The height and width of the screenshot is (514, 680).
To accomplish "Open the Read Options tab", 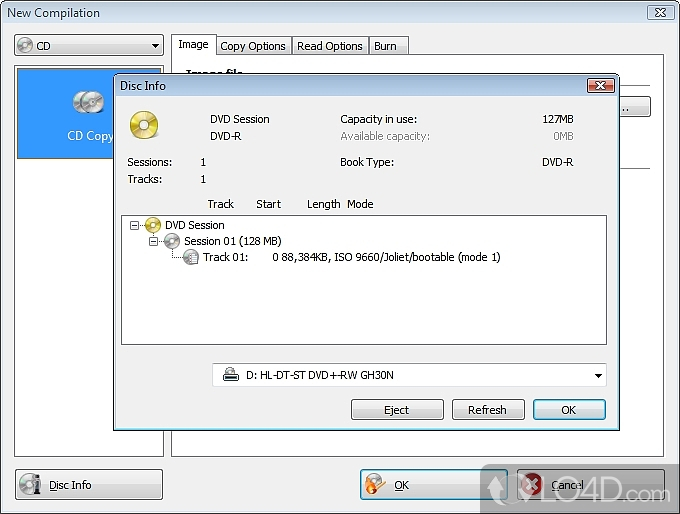I will click(x=330, y=46).
